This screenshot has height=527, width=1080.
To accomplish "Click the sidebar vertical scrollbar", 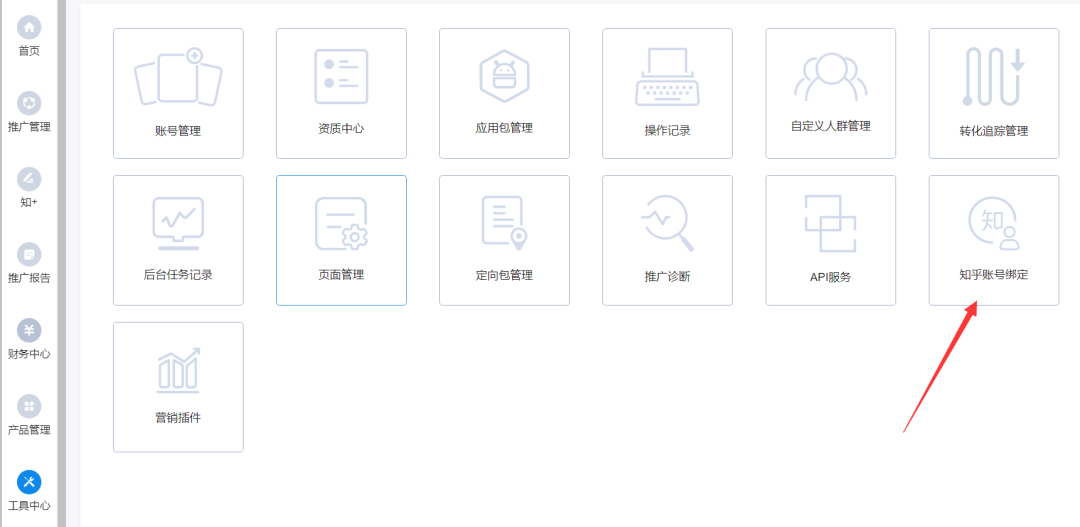I will pyautogui.click(x=61, y=263).
